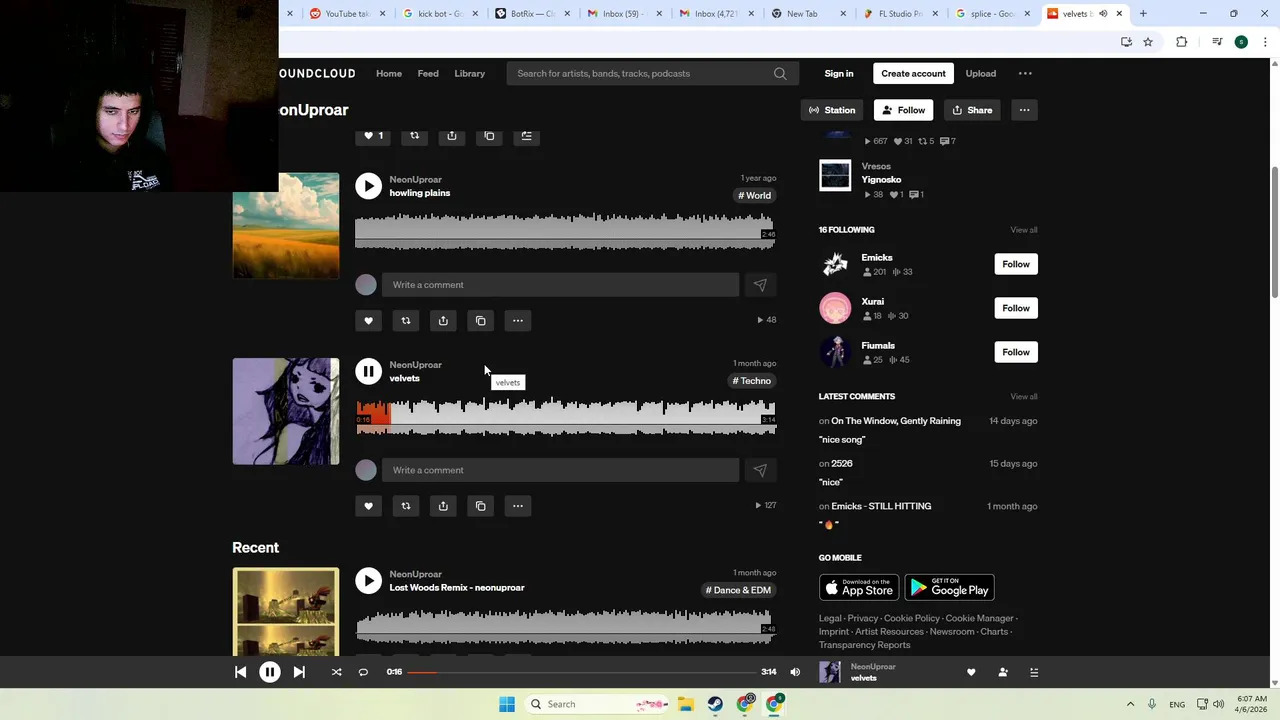Follow Emicks
1280x720 pixels.
pos(1016,264)
